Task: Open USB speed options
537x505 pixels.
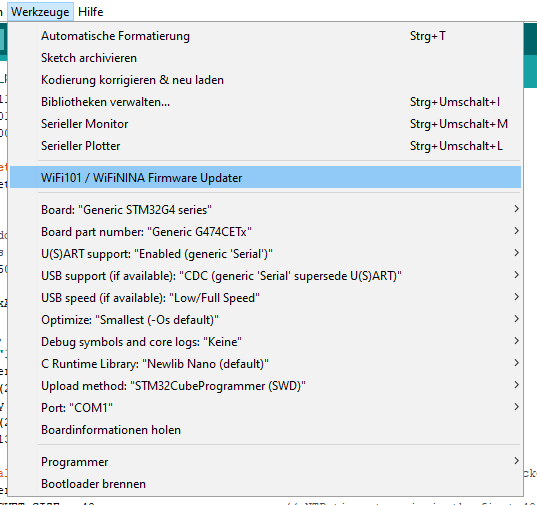Action: coord(265,298)
